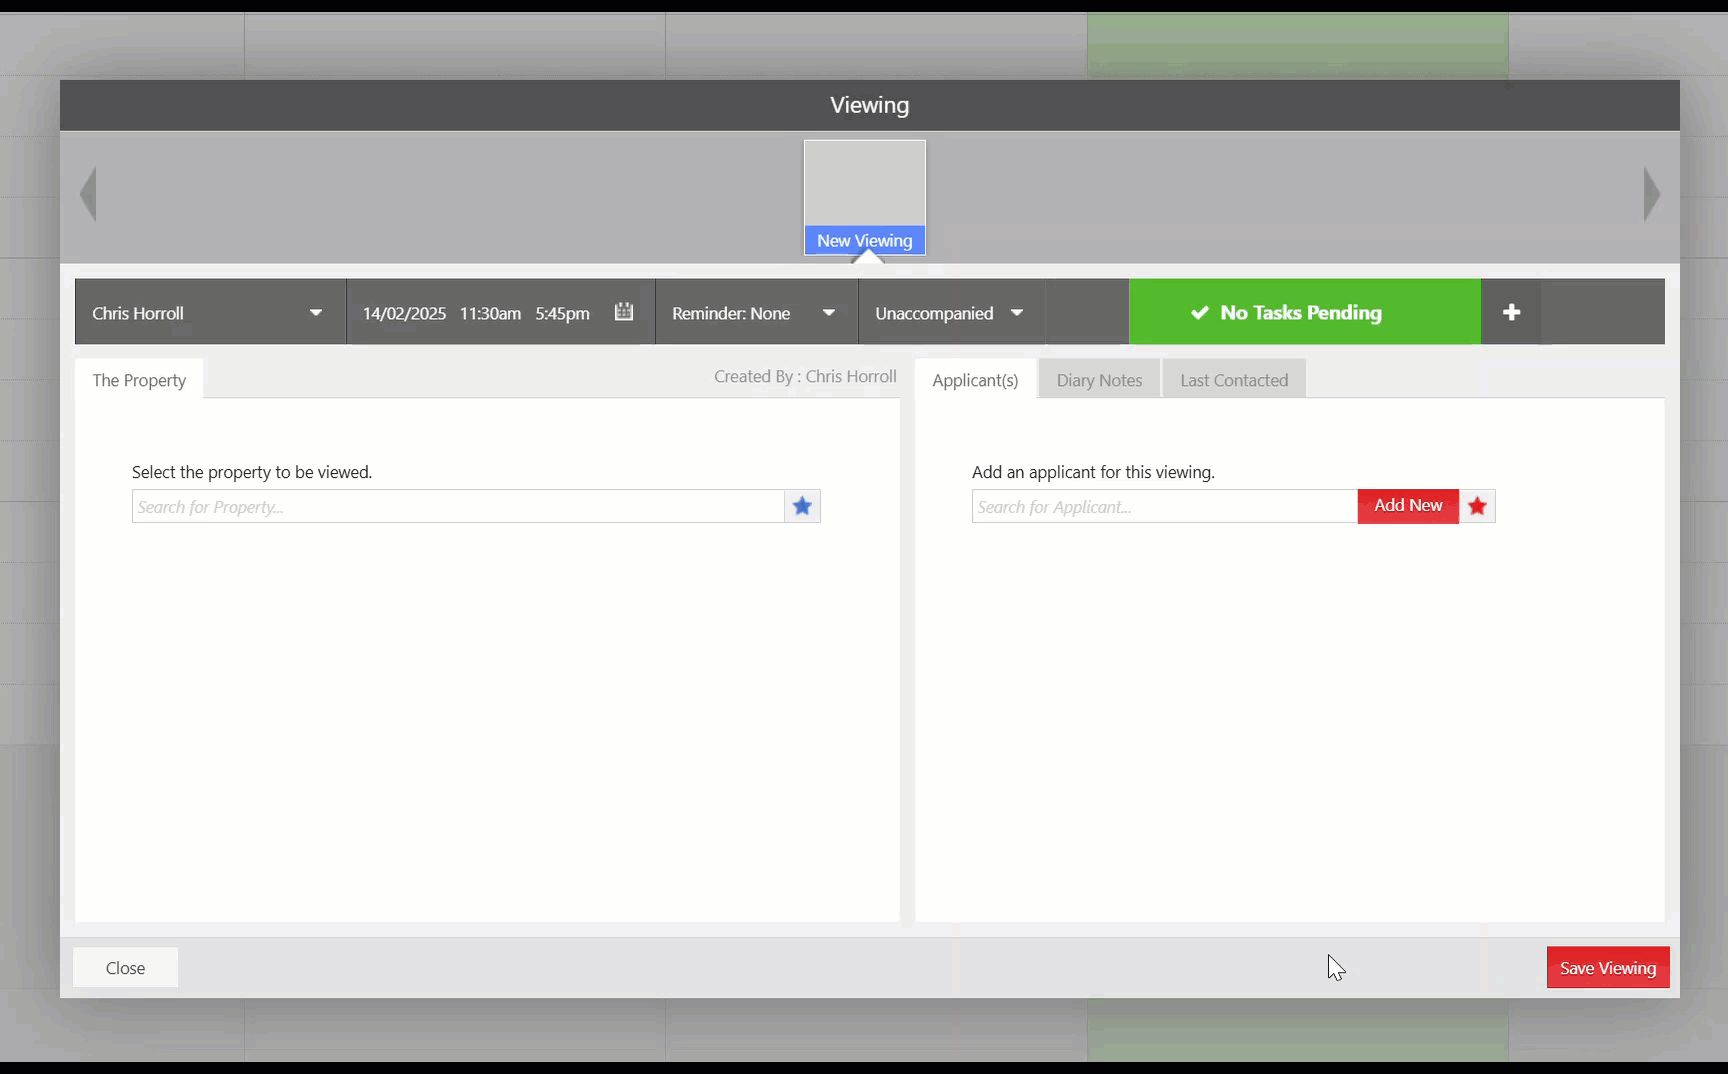Open the calendar date picker icon
The image size is (1728, 1074).
coord(624,312)
